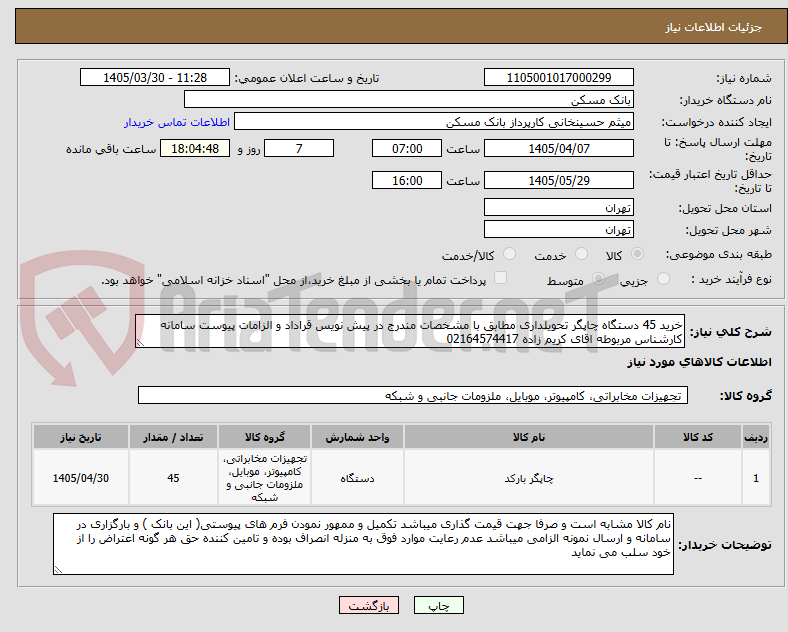Image resolution: width=788 pixels, height=632 pixels.
Task: Click the نام کالا column header
Action: (x=529, y=437)
